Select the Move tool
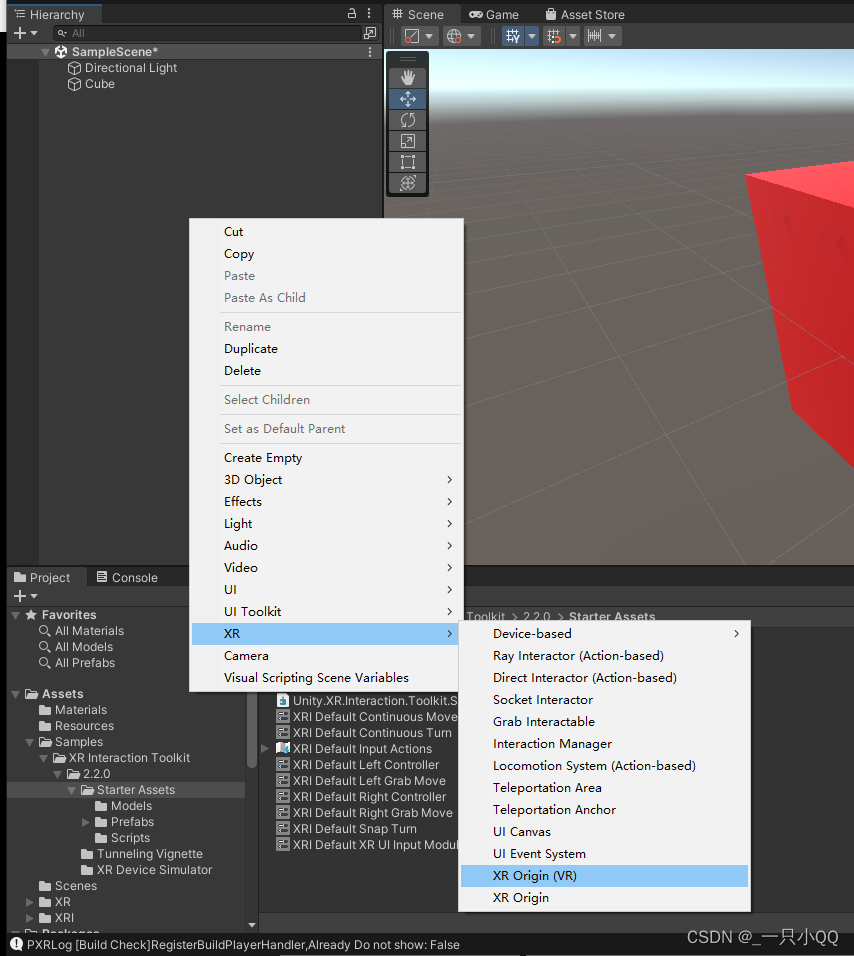Image resolution: width=854 pixels, height=956 pixels. 408,99
